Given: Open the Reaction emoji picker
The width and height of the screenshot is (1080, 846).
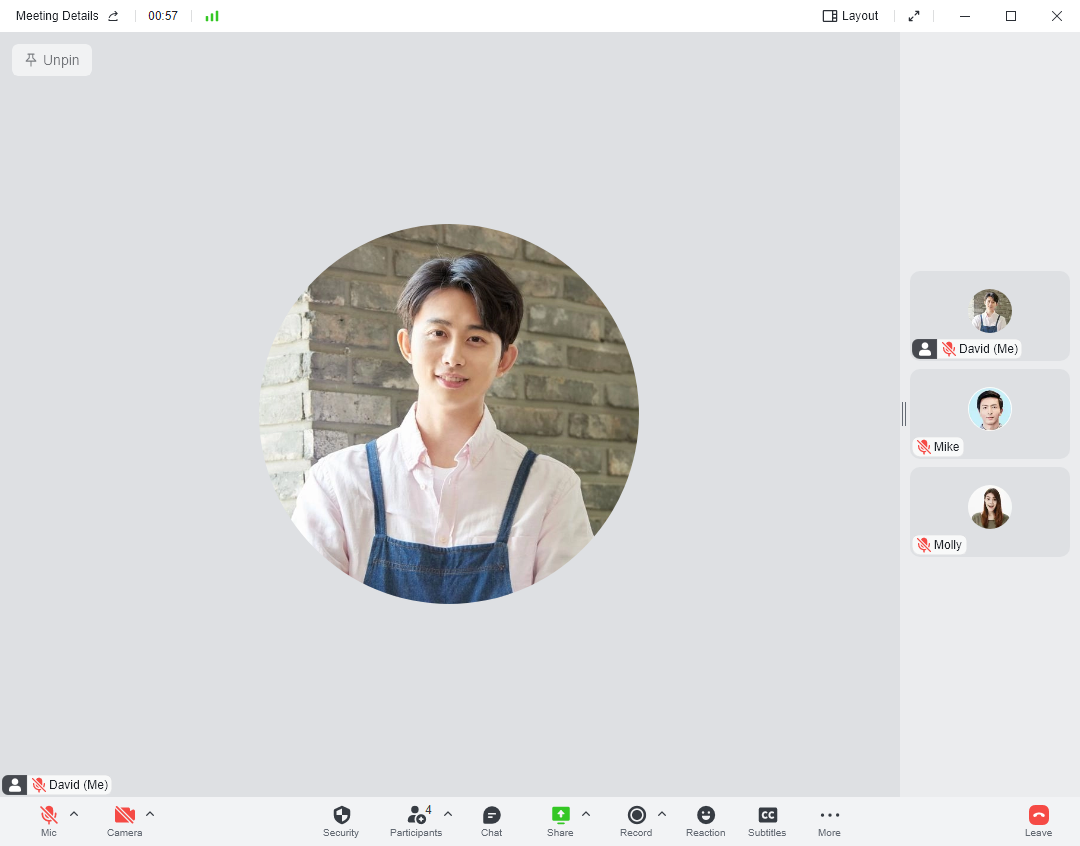Looking at the screenshot, I should (706, 821).
